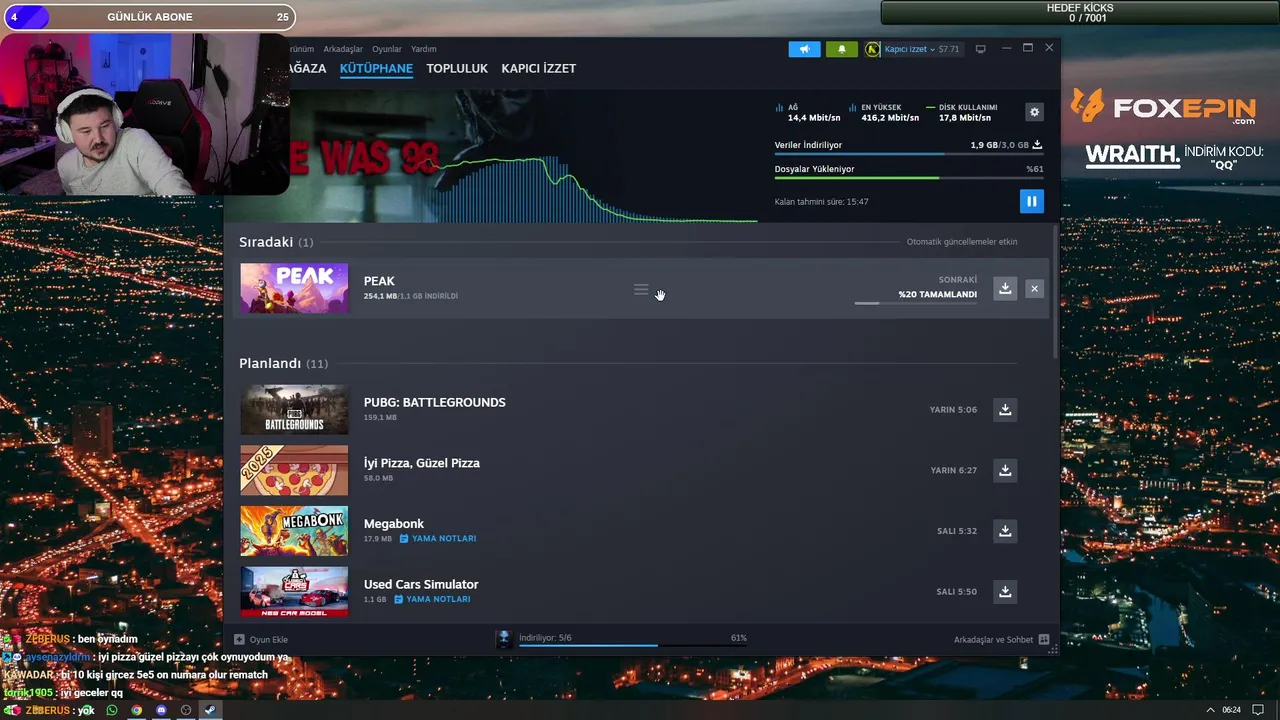Image resolution: width=1280 pixels, height=720 pixels.
Task: Click the taskbar clock showing 06:24
Action: pos(1231,710)
